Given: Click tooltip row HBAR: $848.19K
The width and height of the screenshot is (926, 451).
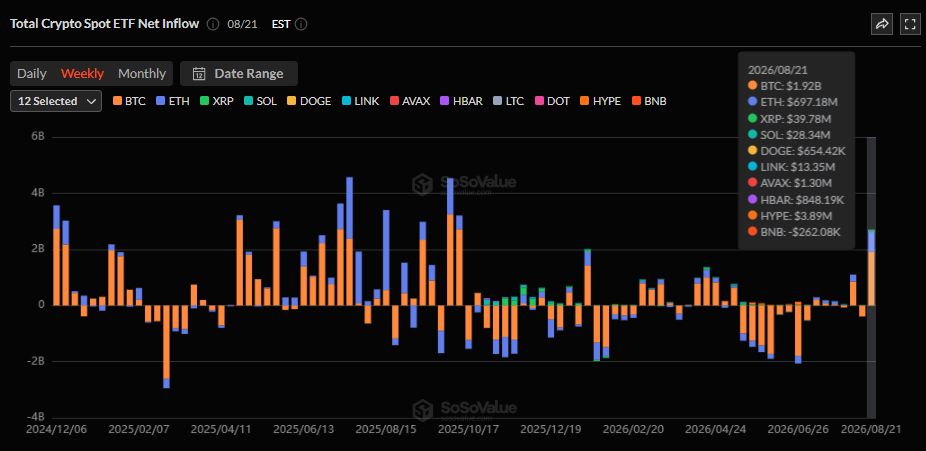Looking at the screenshot, I should pyautogui.click(x=795, y=200).
